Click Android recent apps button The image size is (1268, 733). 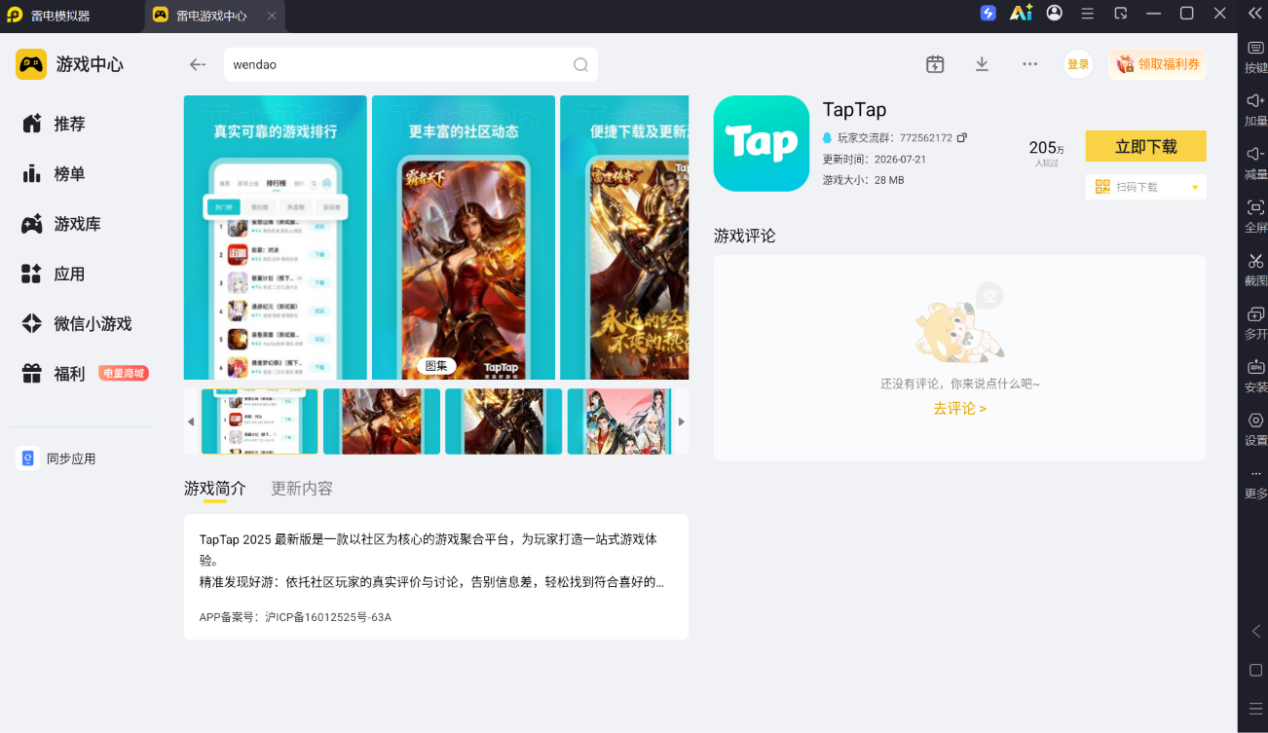pyautogui.click(x=1256, y=708)
